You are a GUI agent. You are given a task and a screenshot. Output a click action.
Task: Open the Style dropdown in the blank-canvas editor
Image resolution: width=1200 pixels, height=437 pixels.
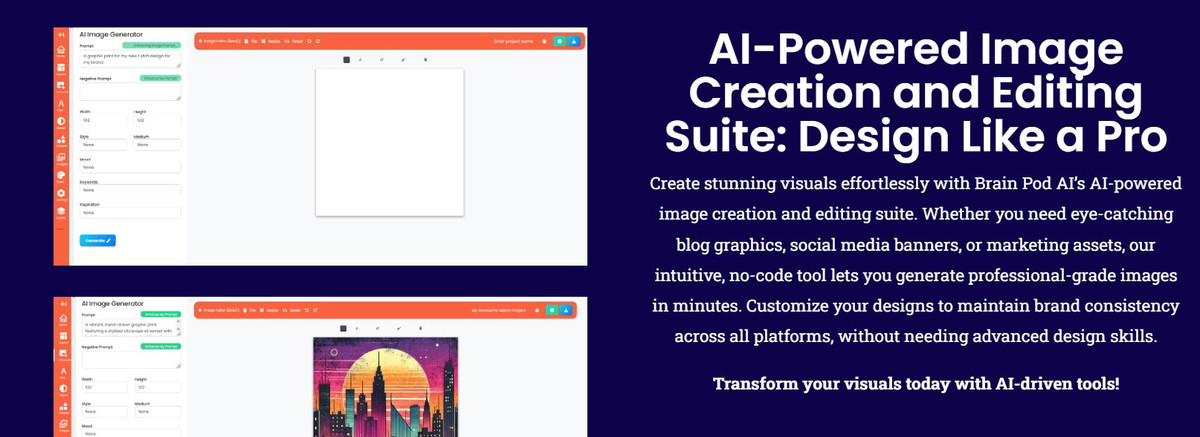coord(104,144)
